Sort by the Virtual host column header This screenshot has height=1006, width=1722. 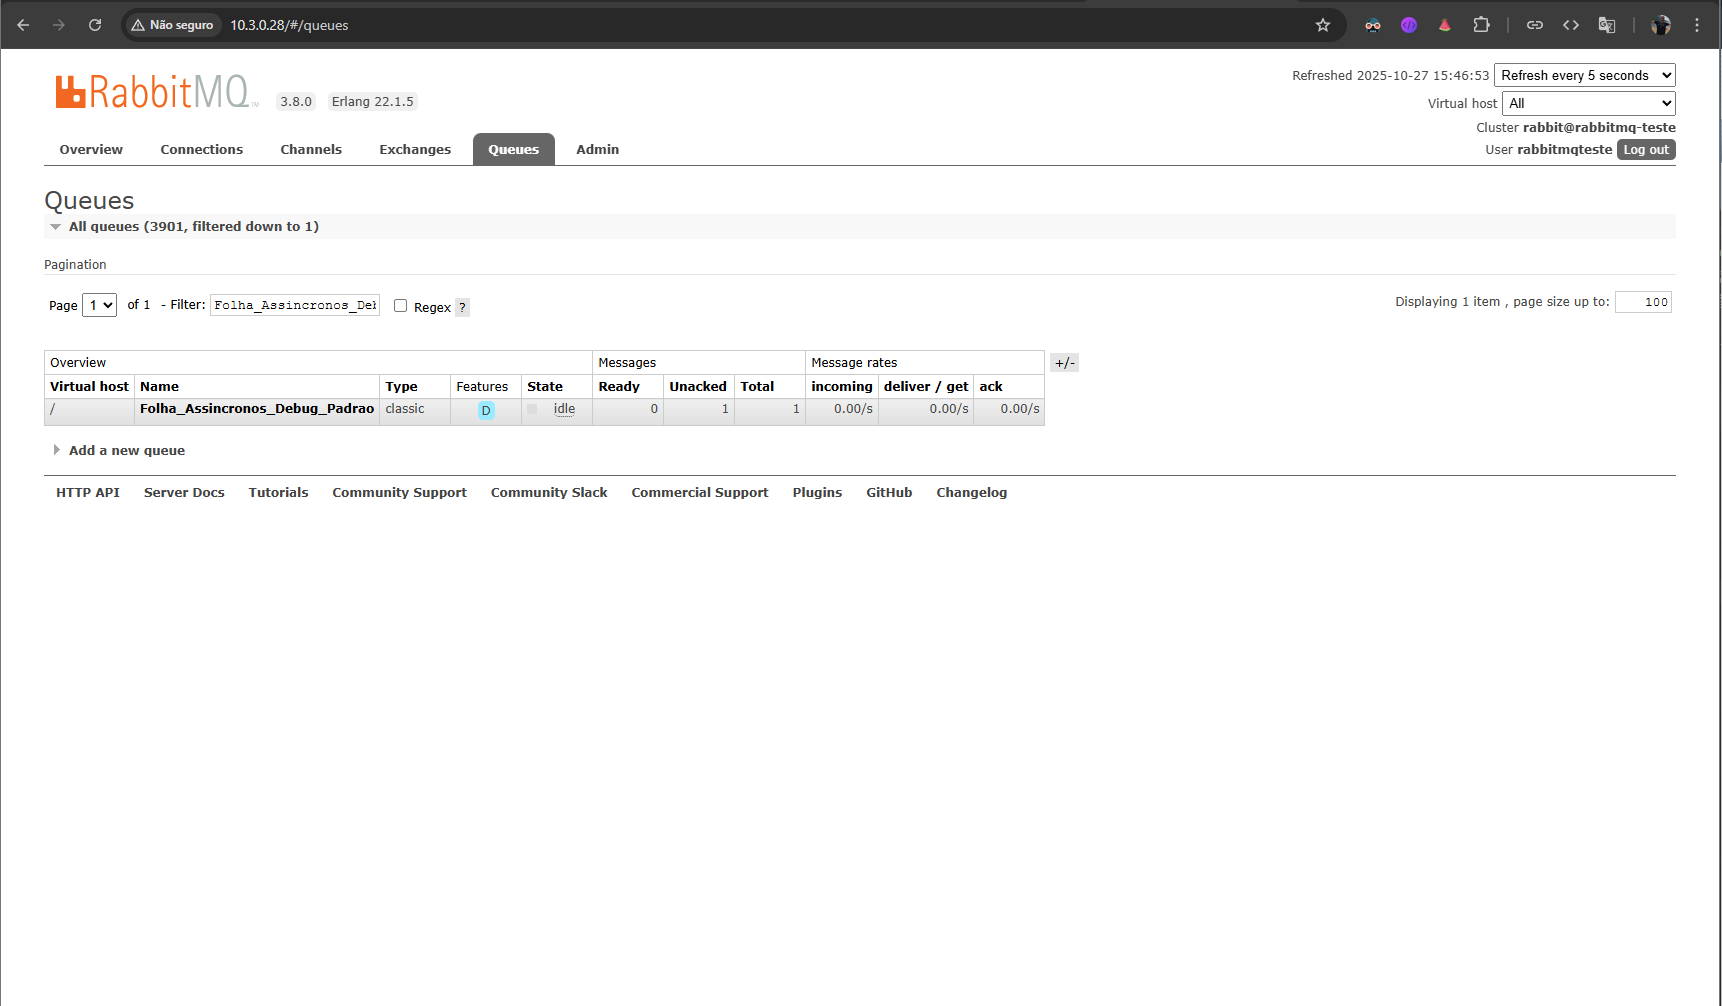[x=90, y=387]
